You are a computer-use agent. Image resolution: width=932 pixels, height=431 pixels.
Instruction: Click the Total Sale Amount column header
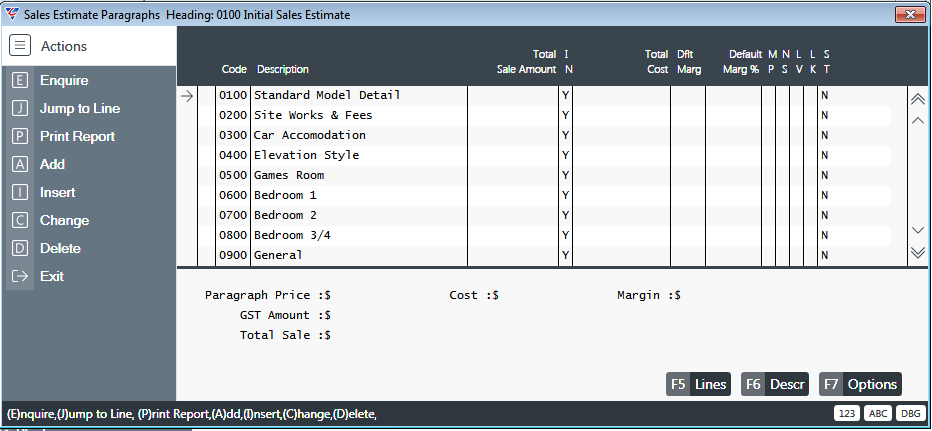click(526, 62)
